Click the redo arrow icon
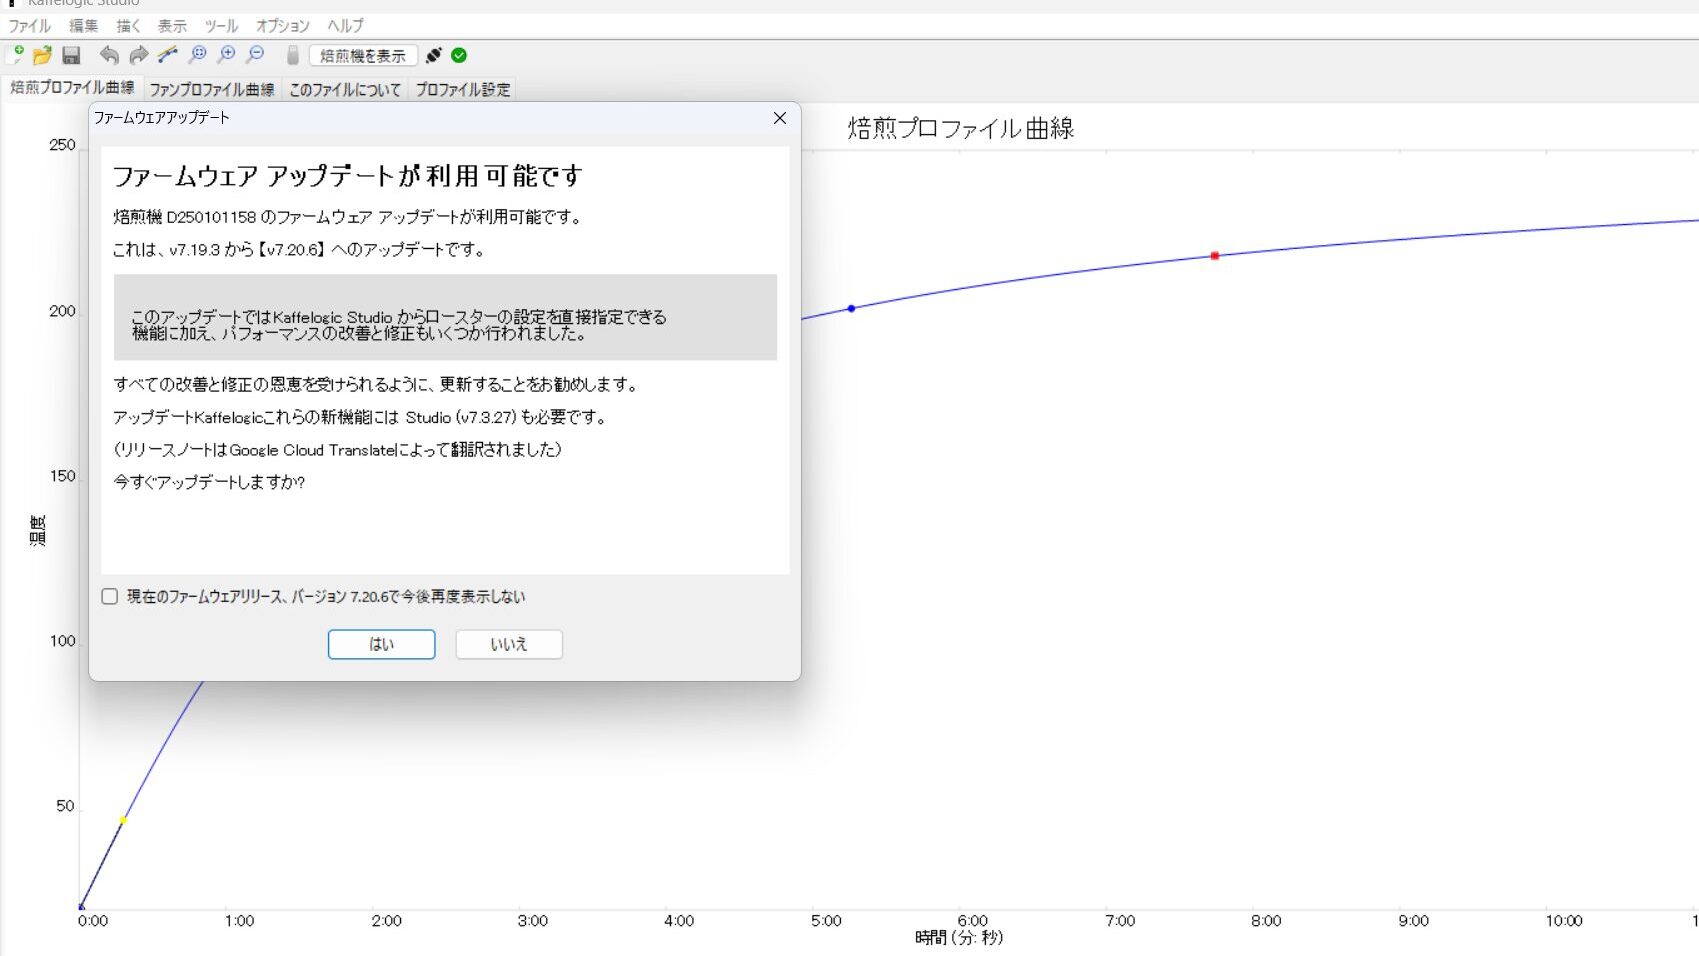Viewport: 1699px width, 956px height. tap(138, 55)
